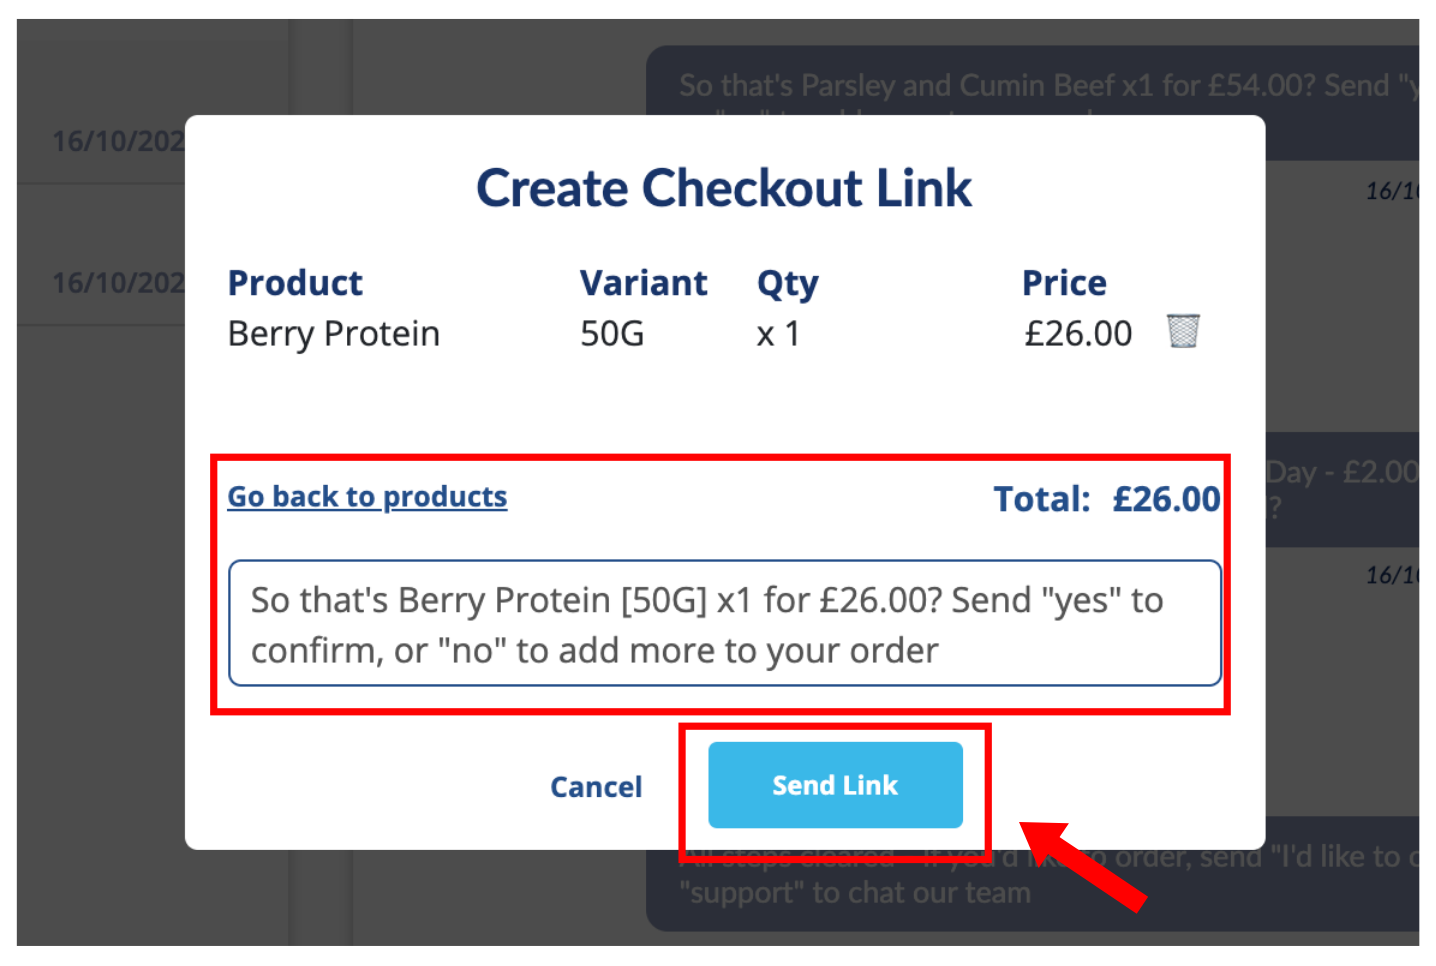
Task: Click inside the confirmation message text box
Action: 725,623
